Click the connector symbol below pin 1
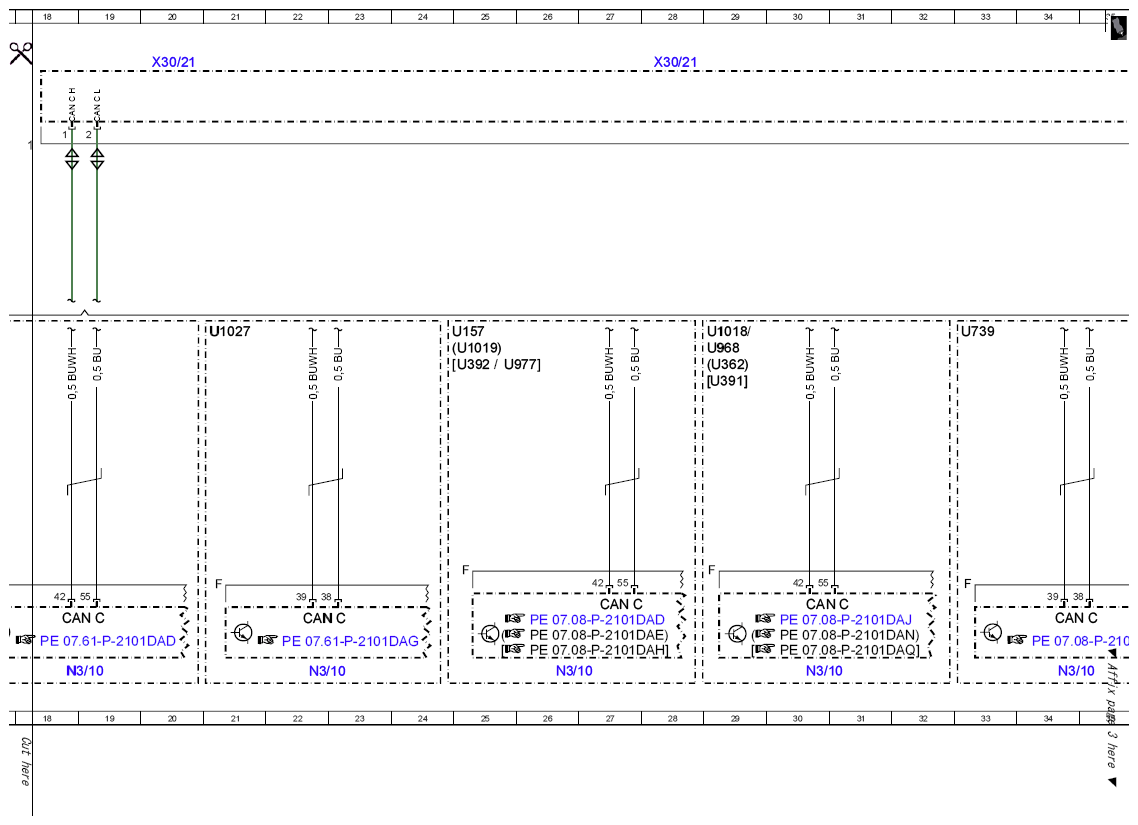1138x825 pixels. coord(72,158)
